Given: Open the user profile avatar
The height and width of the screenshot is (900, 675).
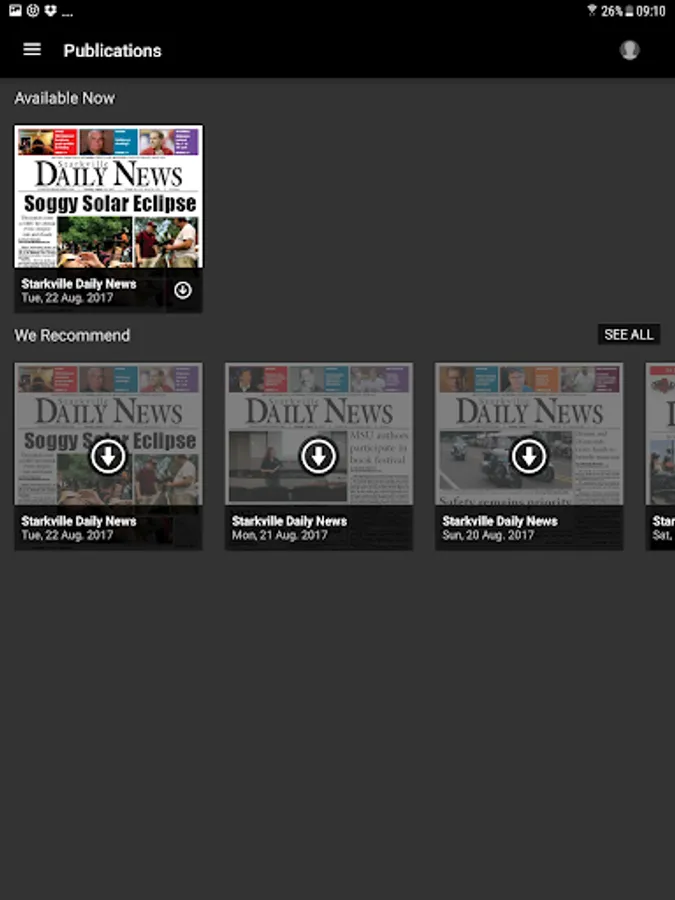Looking at the screenshot, I should [x=629, y=50].
